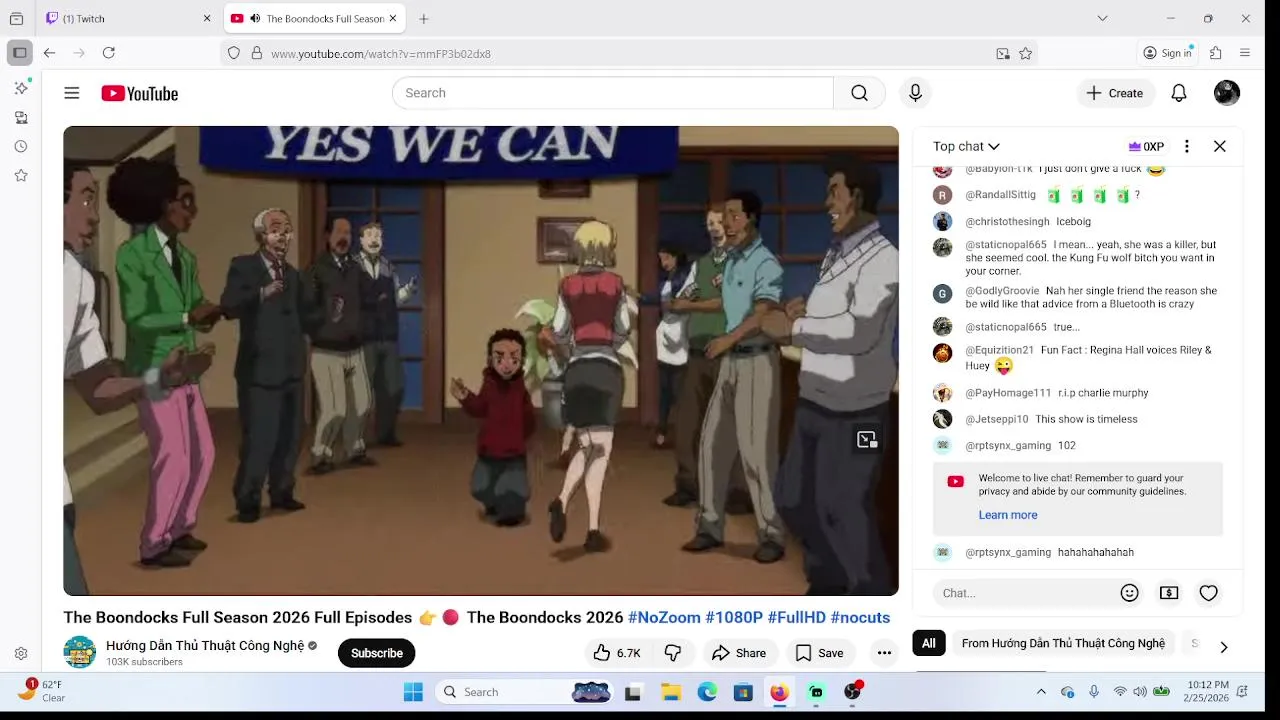Dislike the video with thumbs down
The image size is (1280, 720).
point(673,653)
